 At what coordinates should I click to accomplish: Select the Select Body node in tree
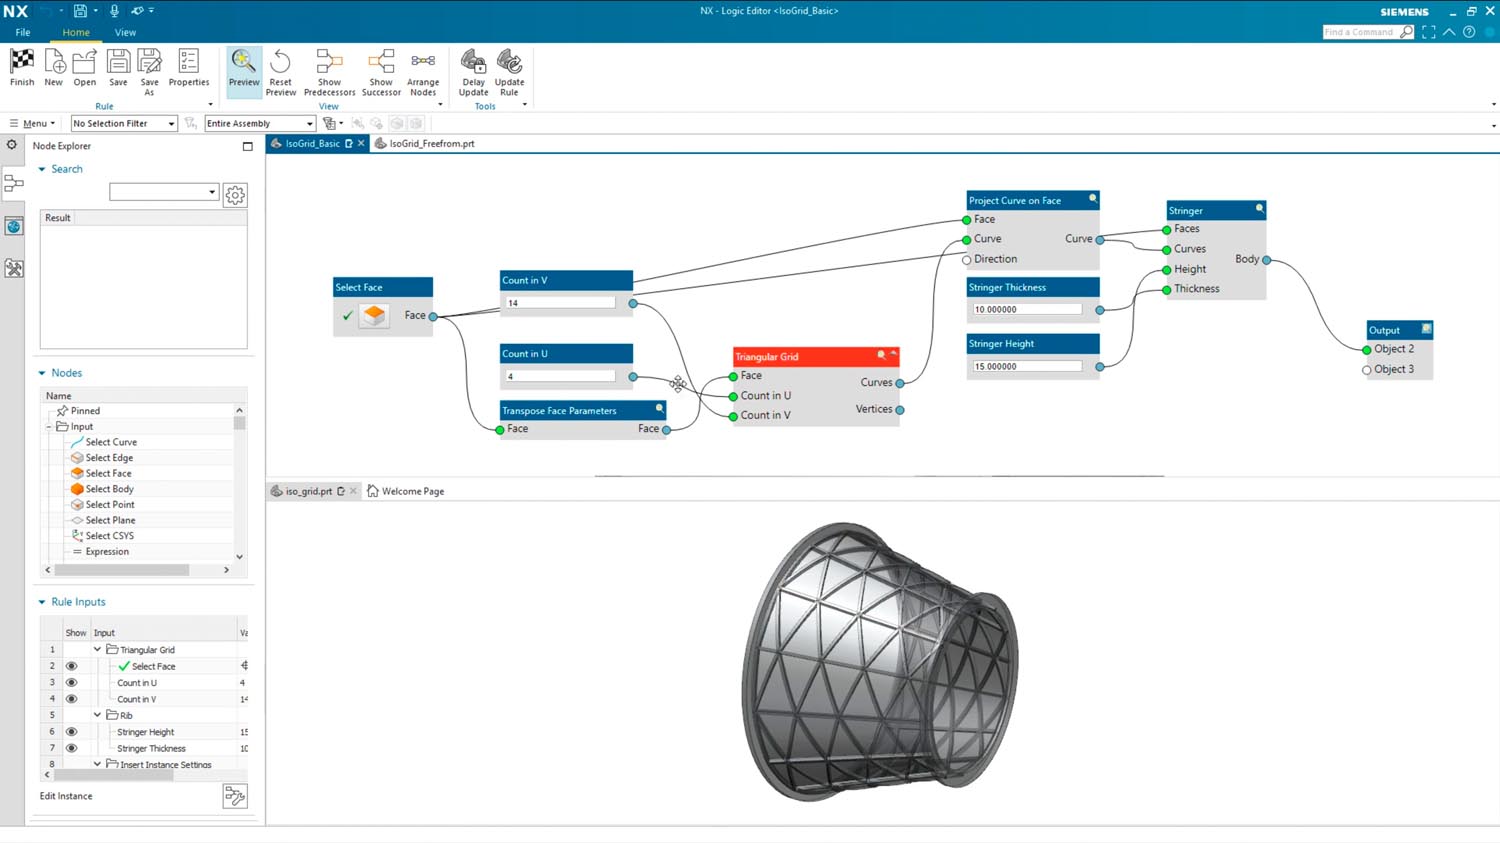[109, 489]
